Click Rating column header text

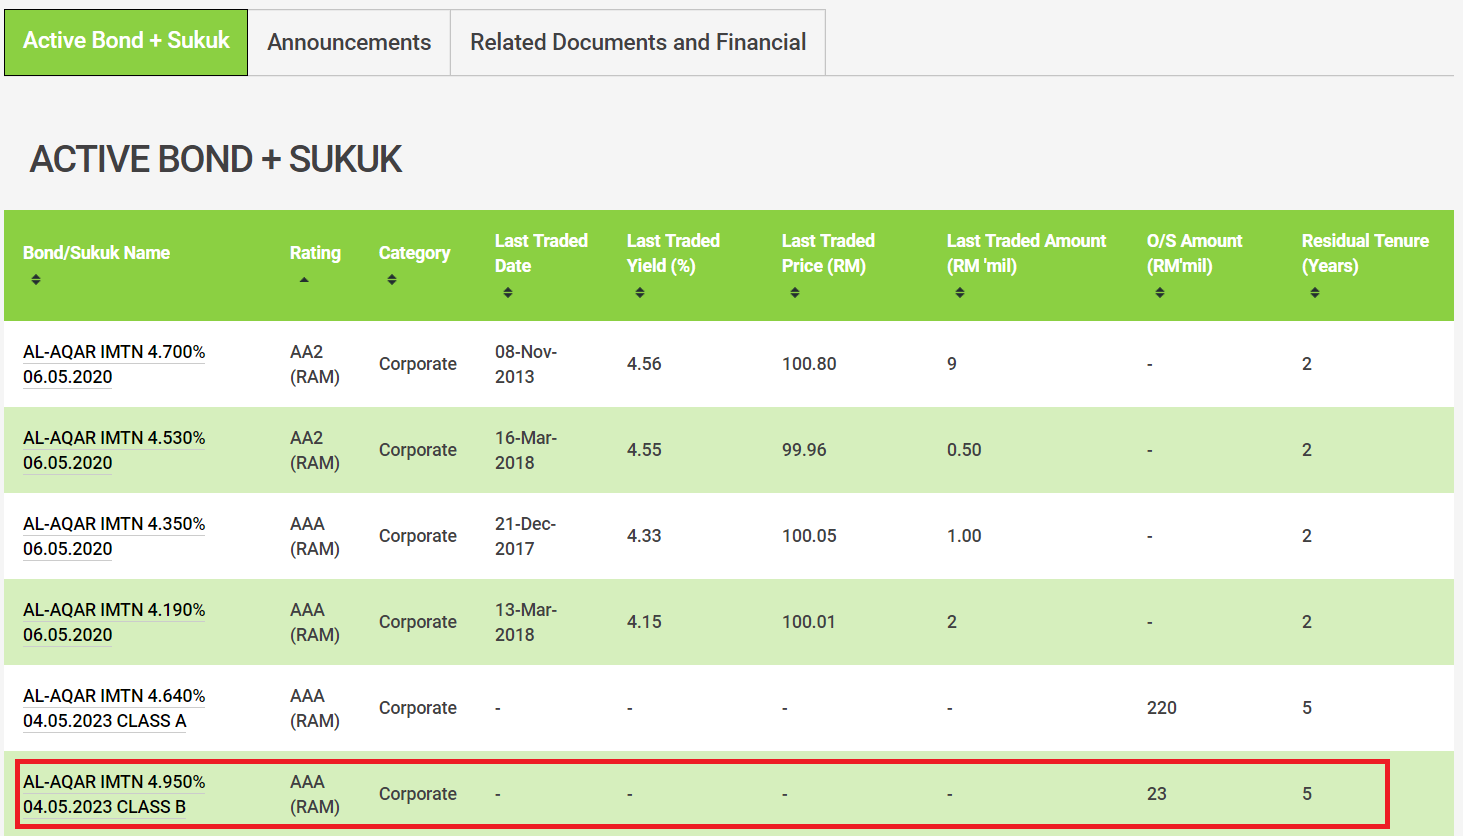tap(315, 253)
